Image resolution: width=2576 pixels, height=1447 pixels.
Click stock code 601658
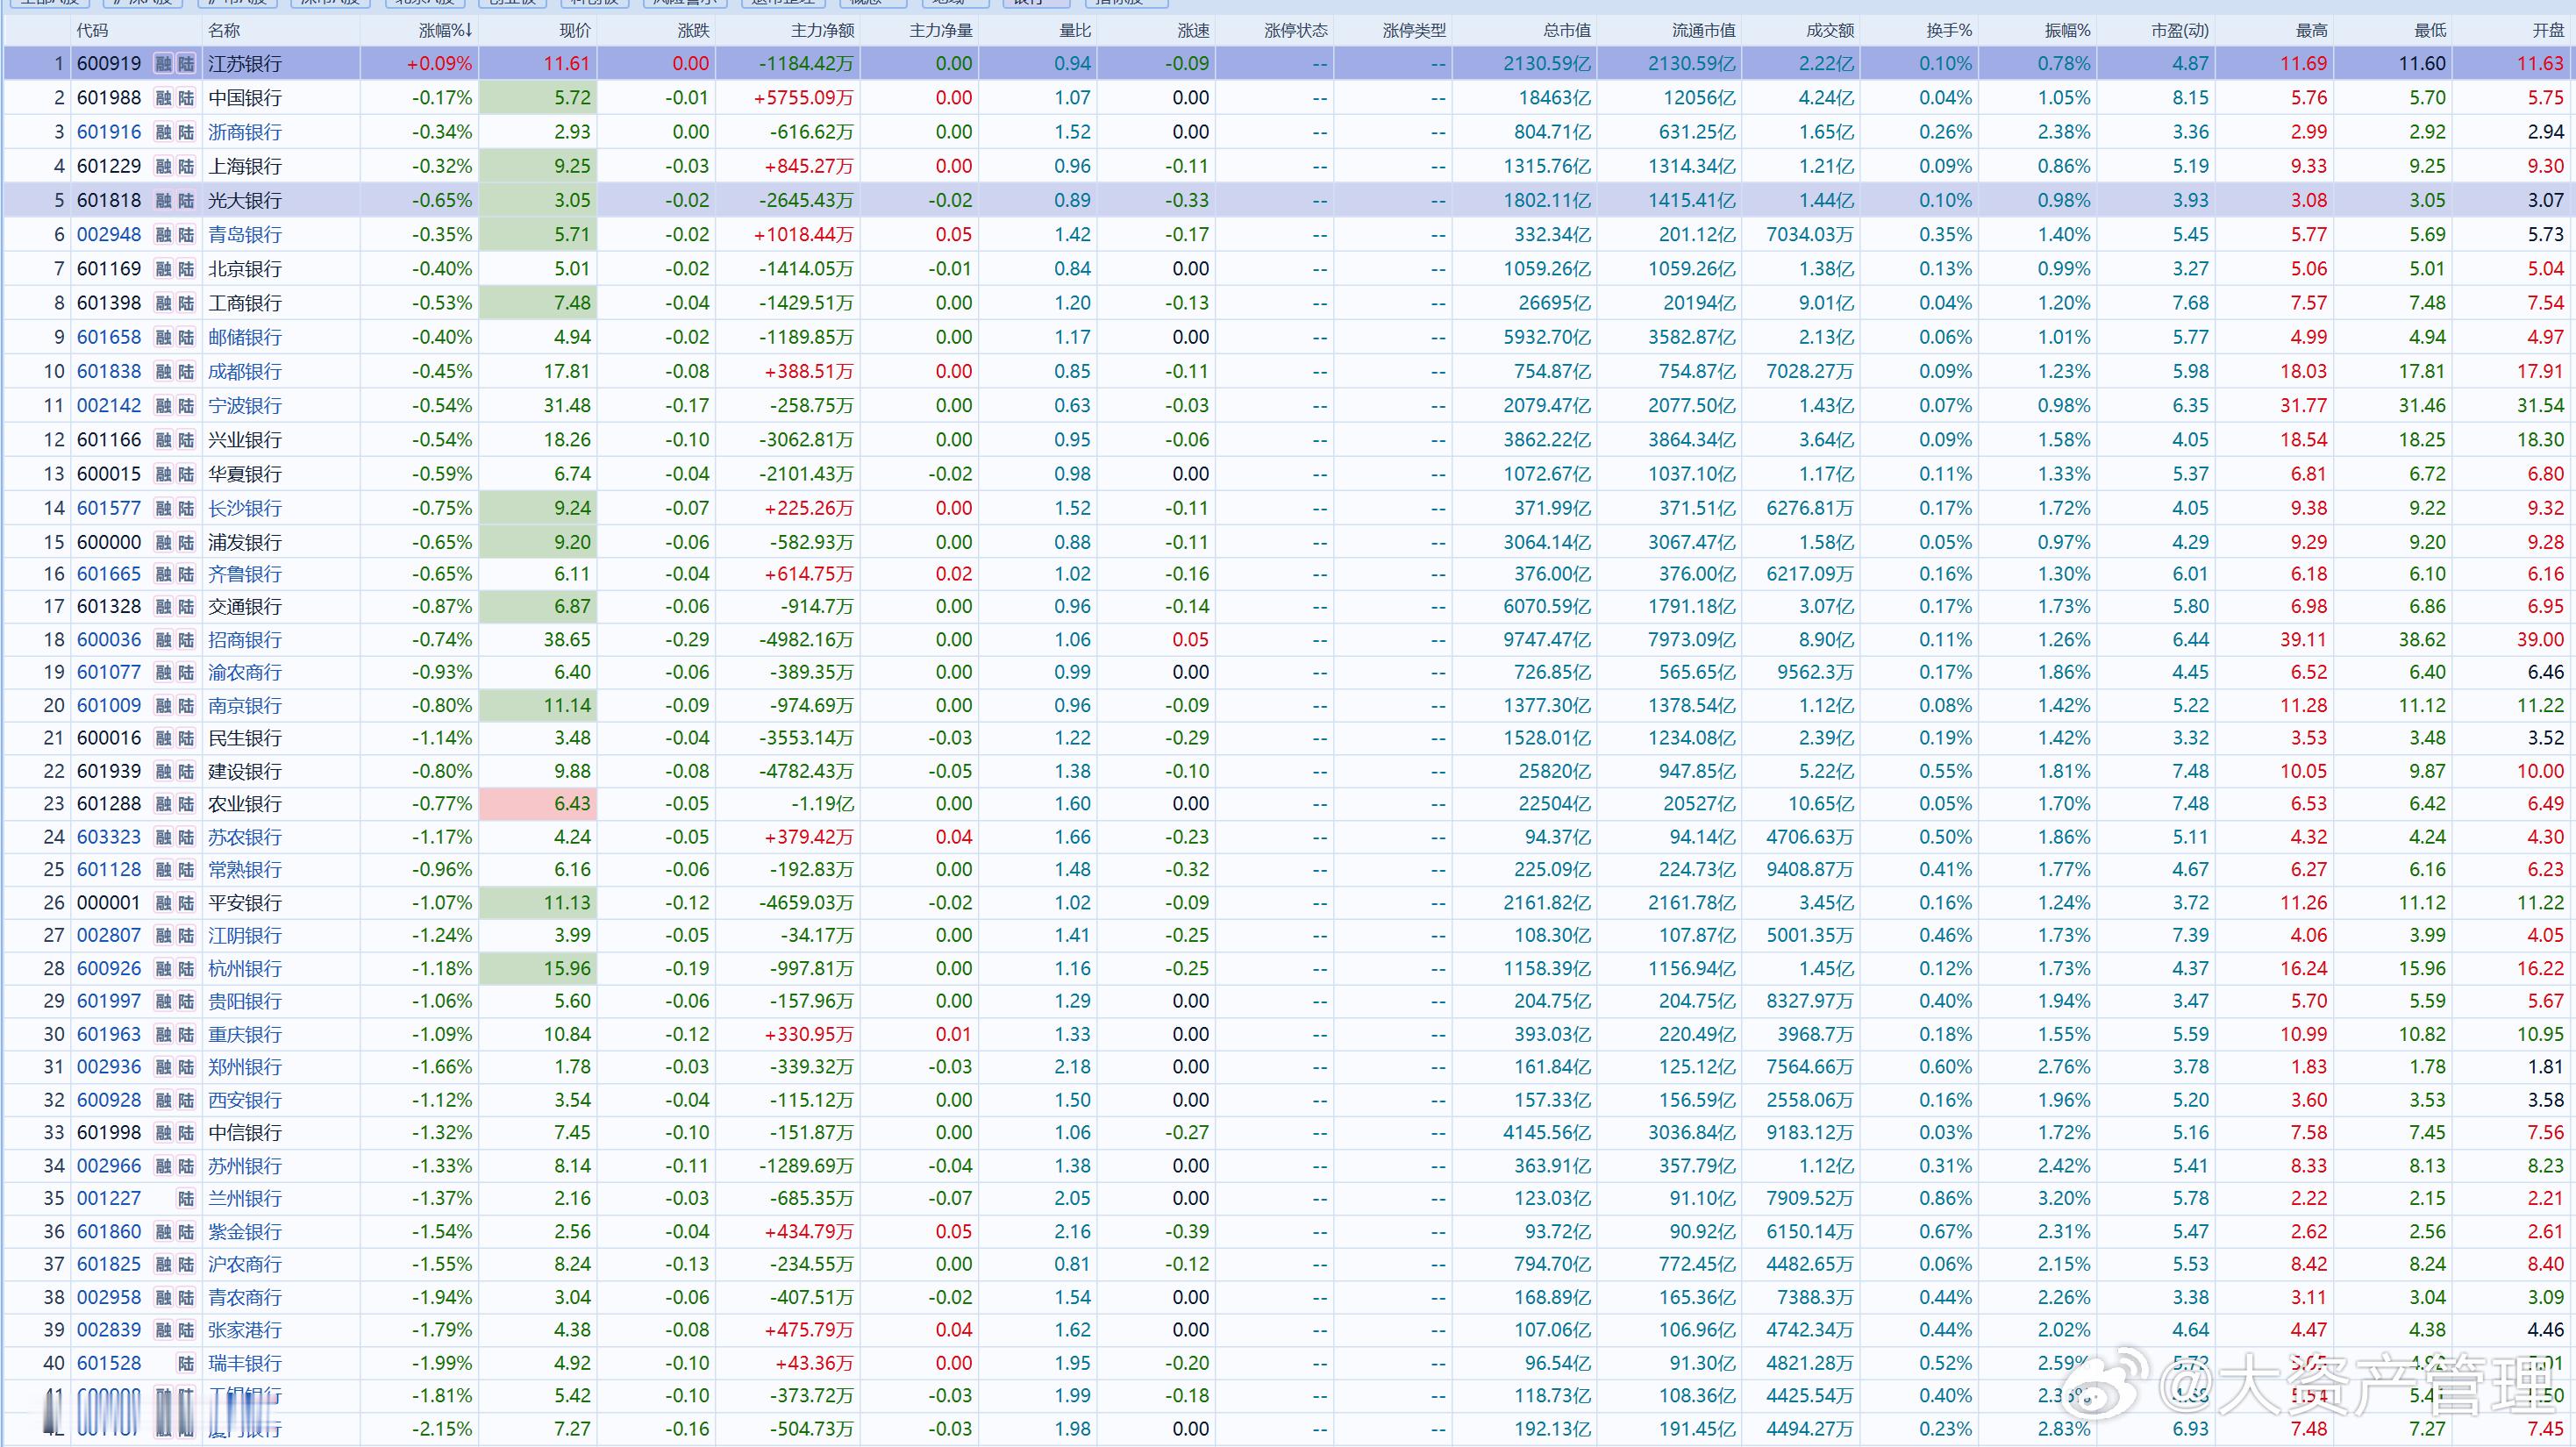pyautogui.click(x=109, y=337)
